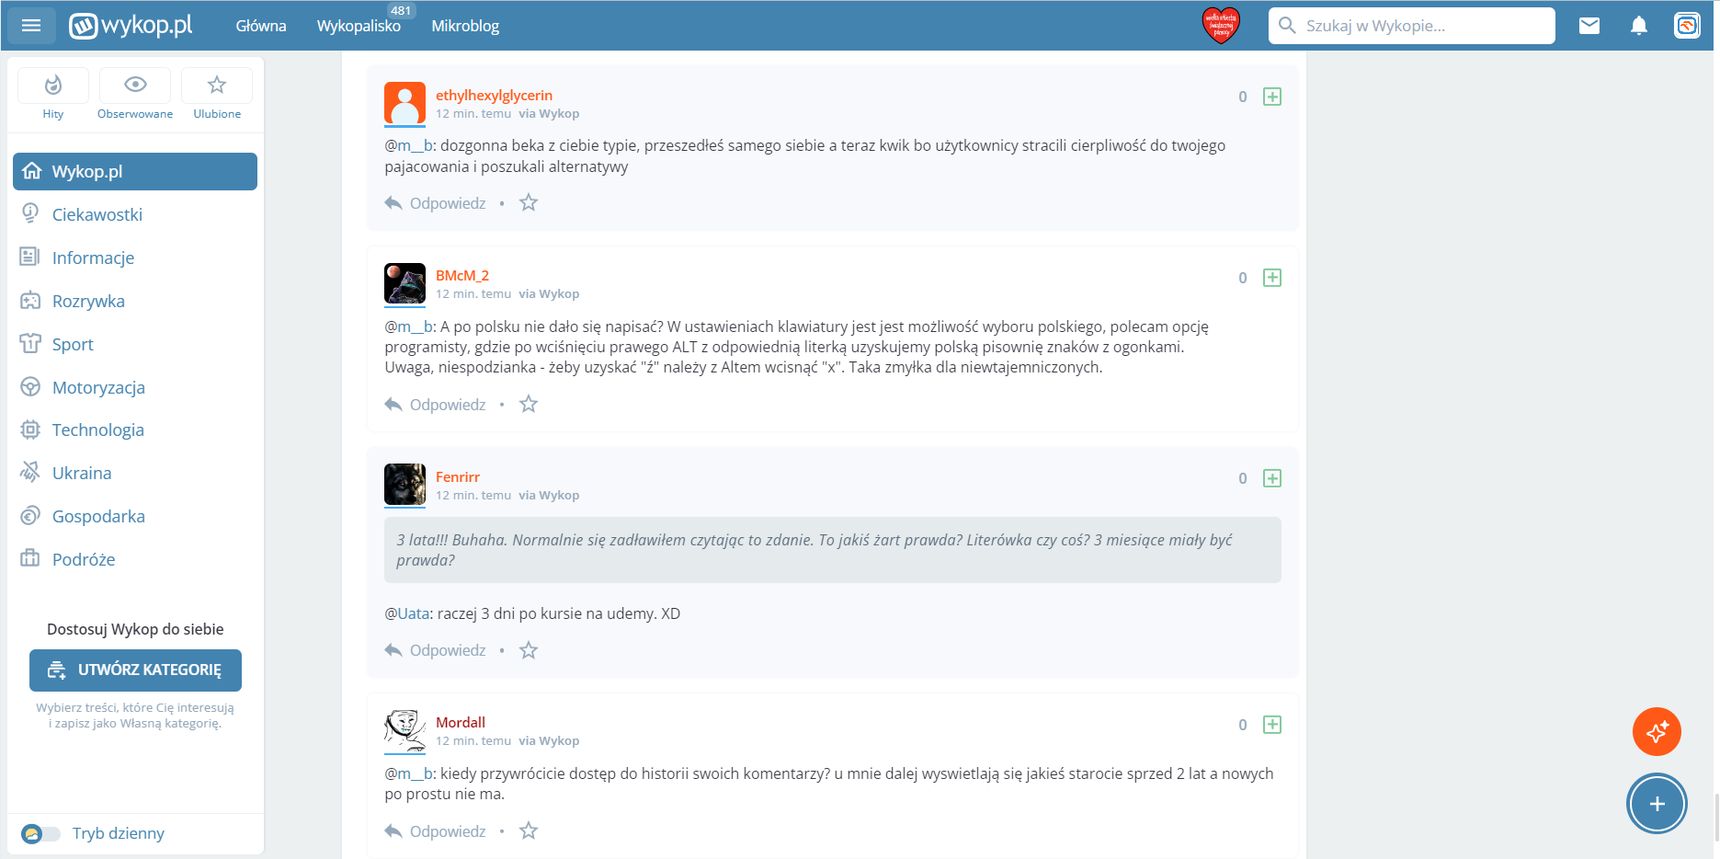Reply to BMcM_2 via Odpowiedz

click(x=435, y=404)
